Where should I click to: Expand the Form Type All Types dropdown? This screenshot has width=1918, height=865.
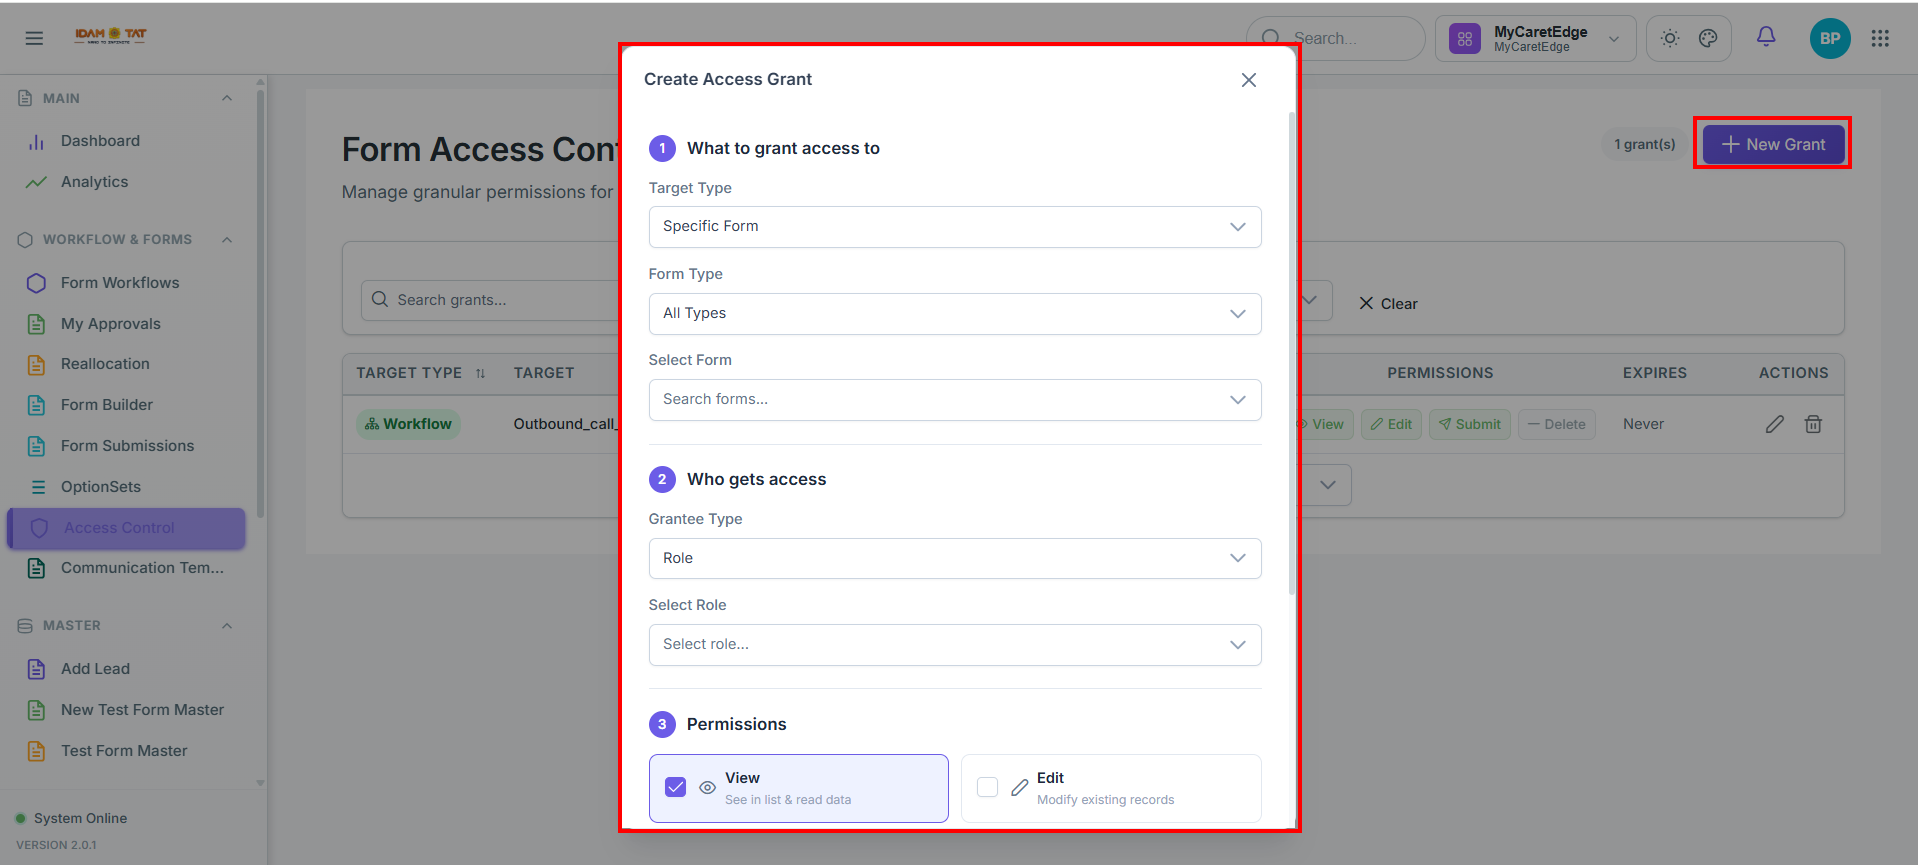(955, 314)
